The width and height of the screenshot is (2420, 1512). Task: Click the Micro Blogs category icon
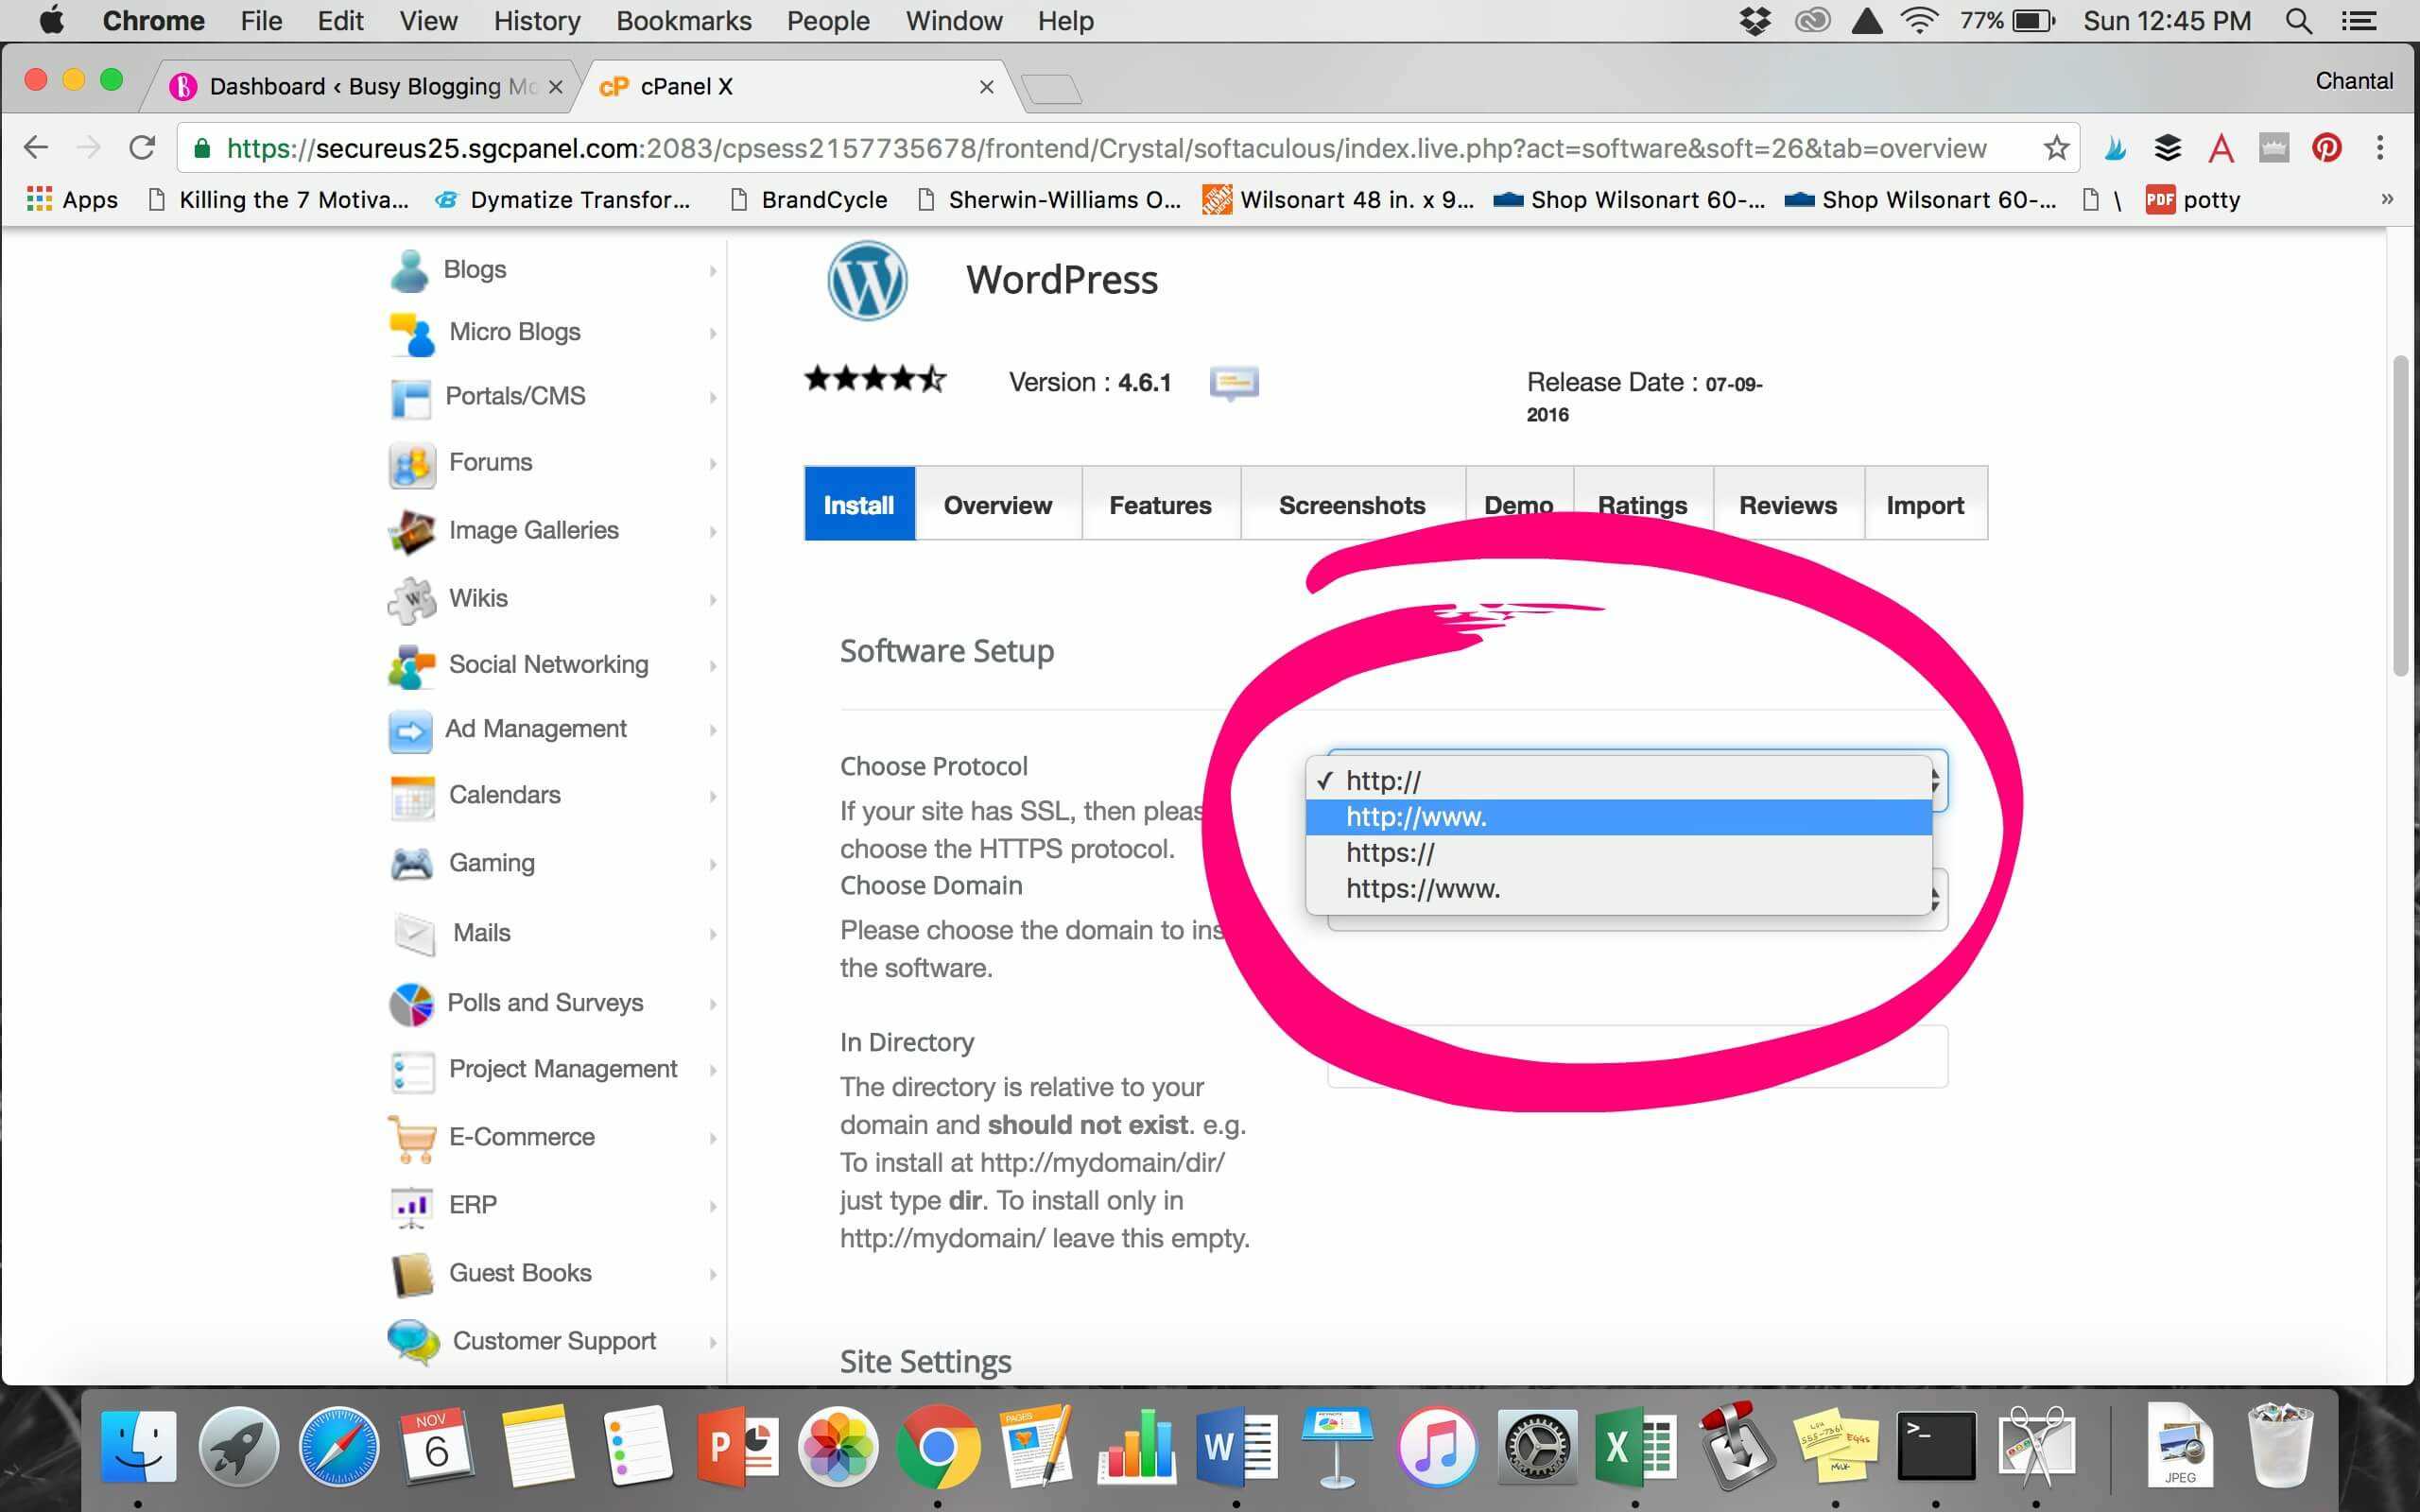(x=411, y=333)
